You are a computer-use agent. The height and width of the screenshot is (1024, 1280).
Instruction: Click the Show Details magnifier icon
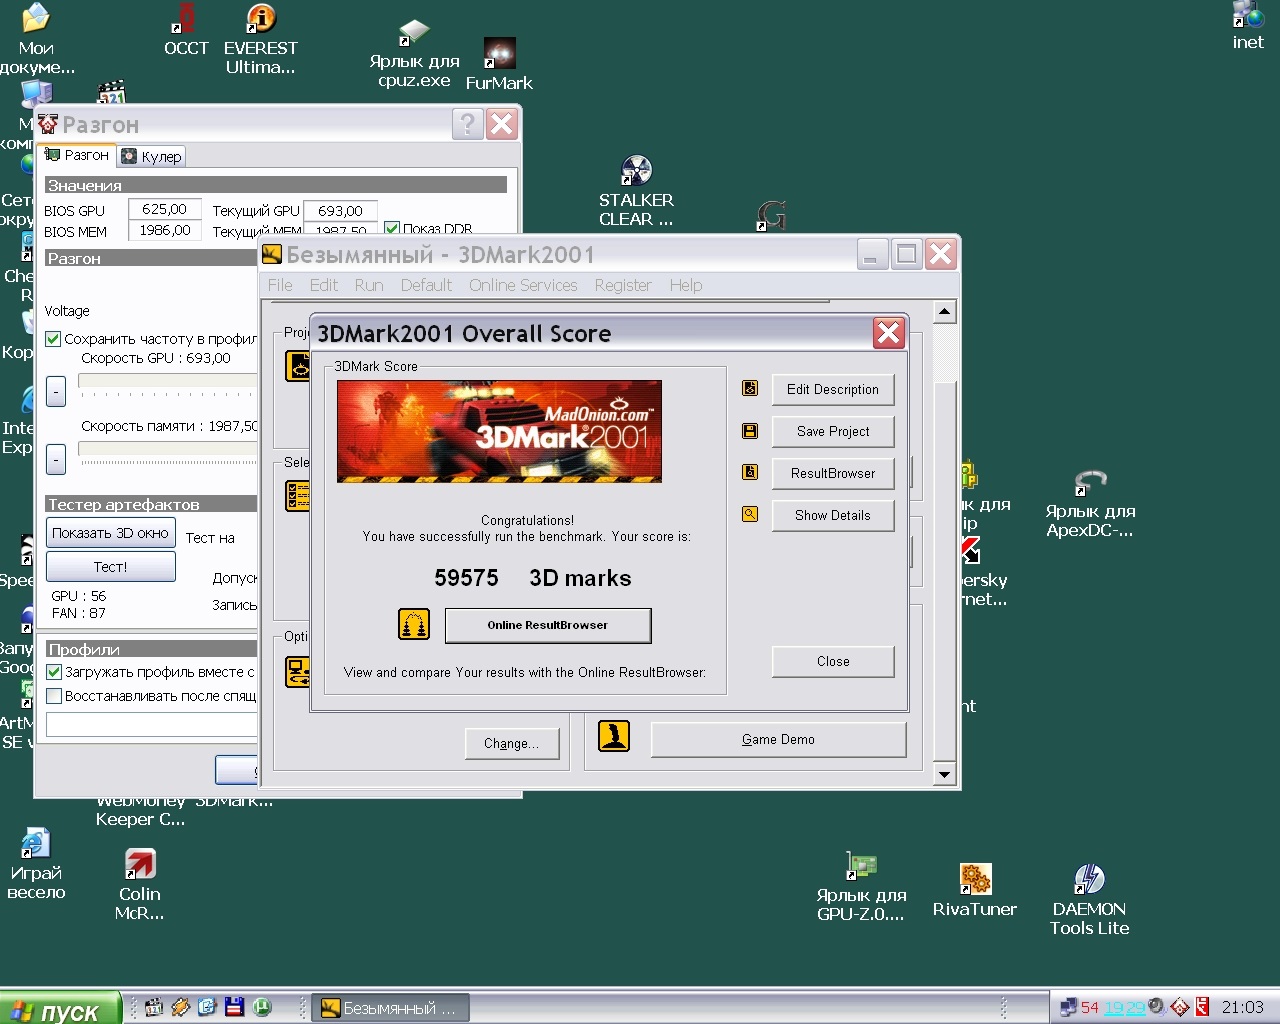coord(750,514)
